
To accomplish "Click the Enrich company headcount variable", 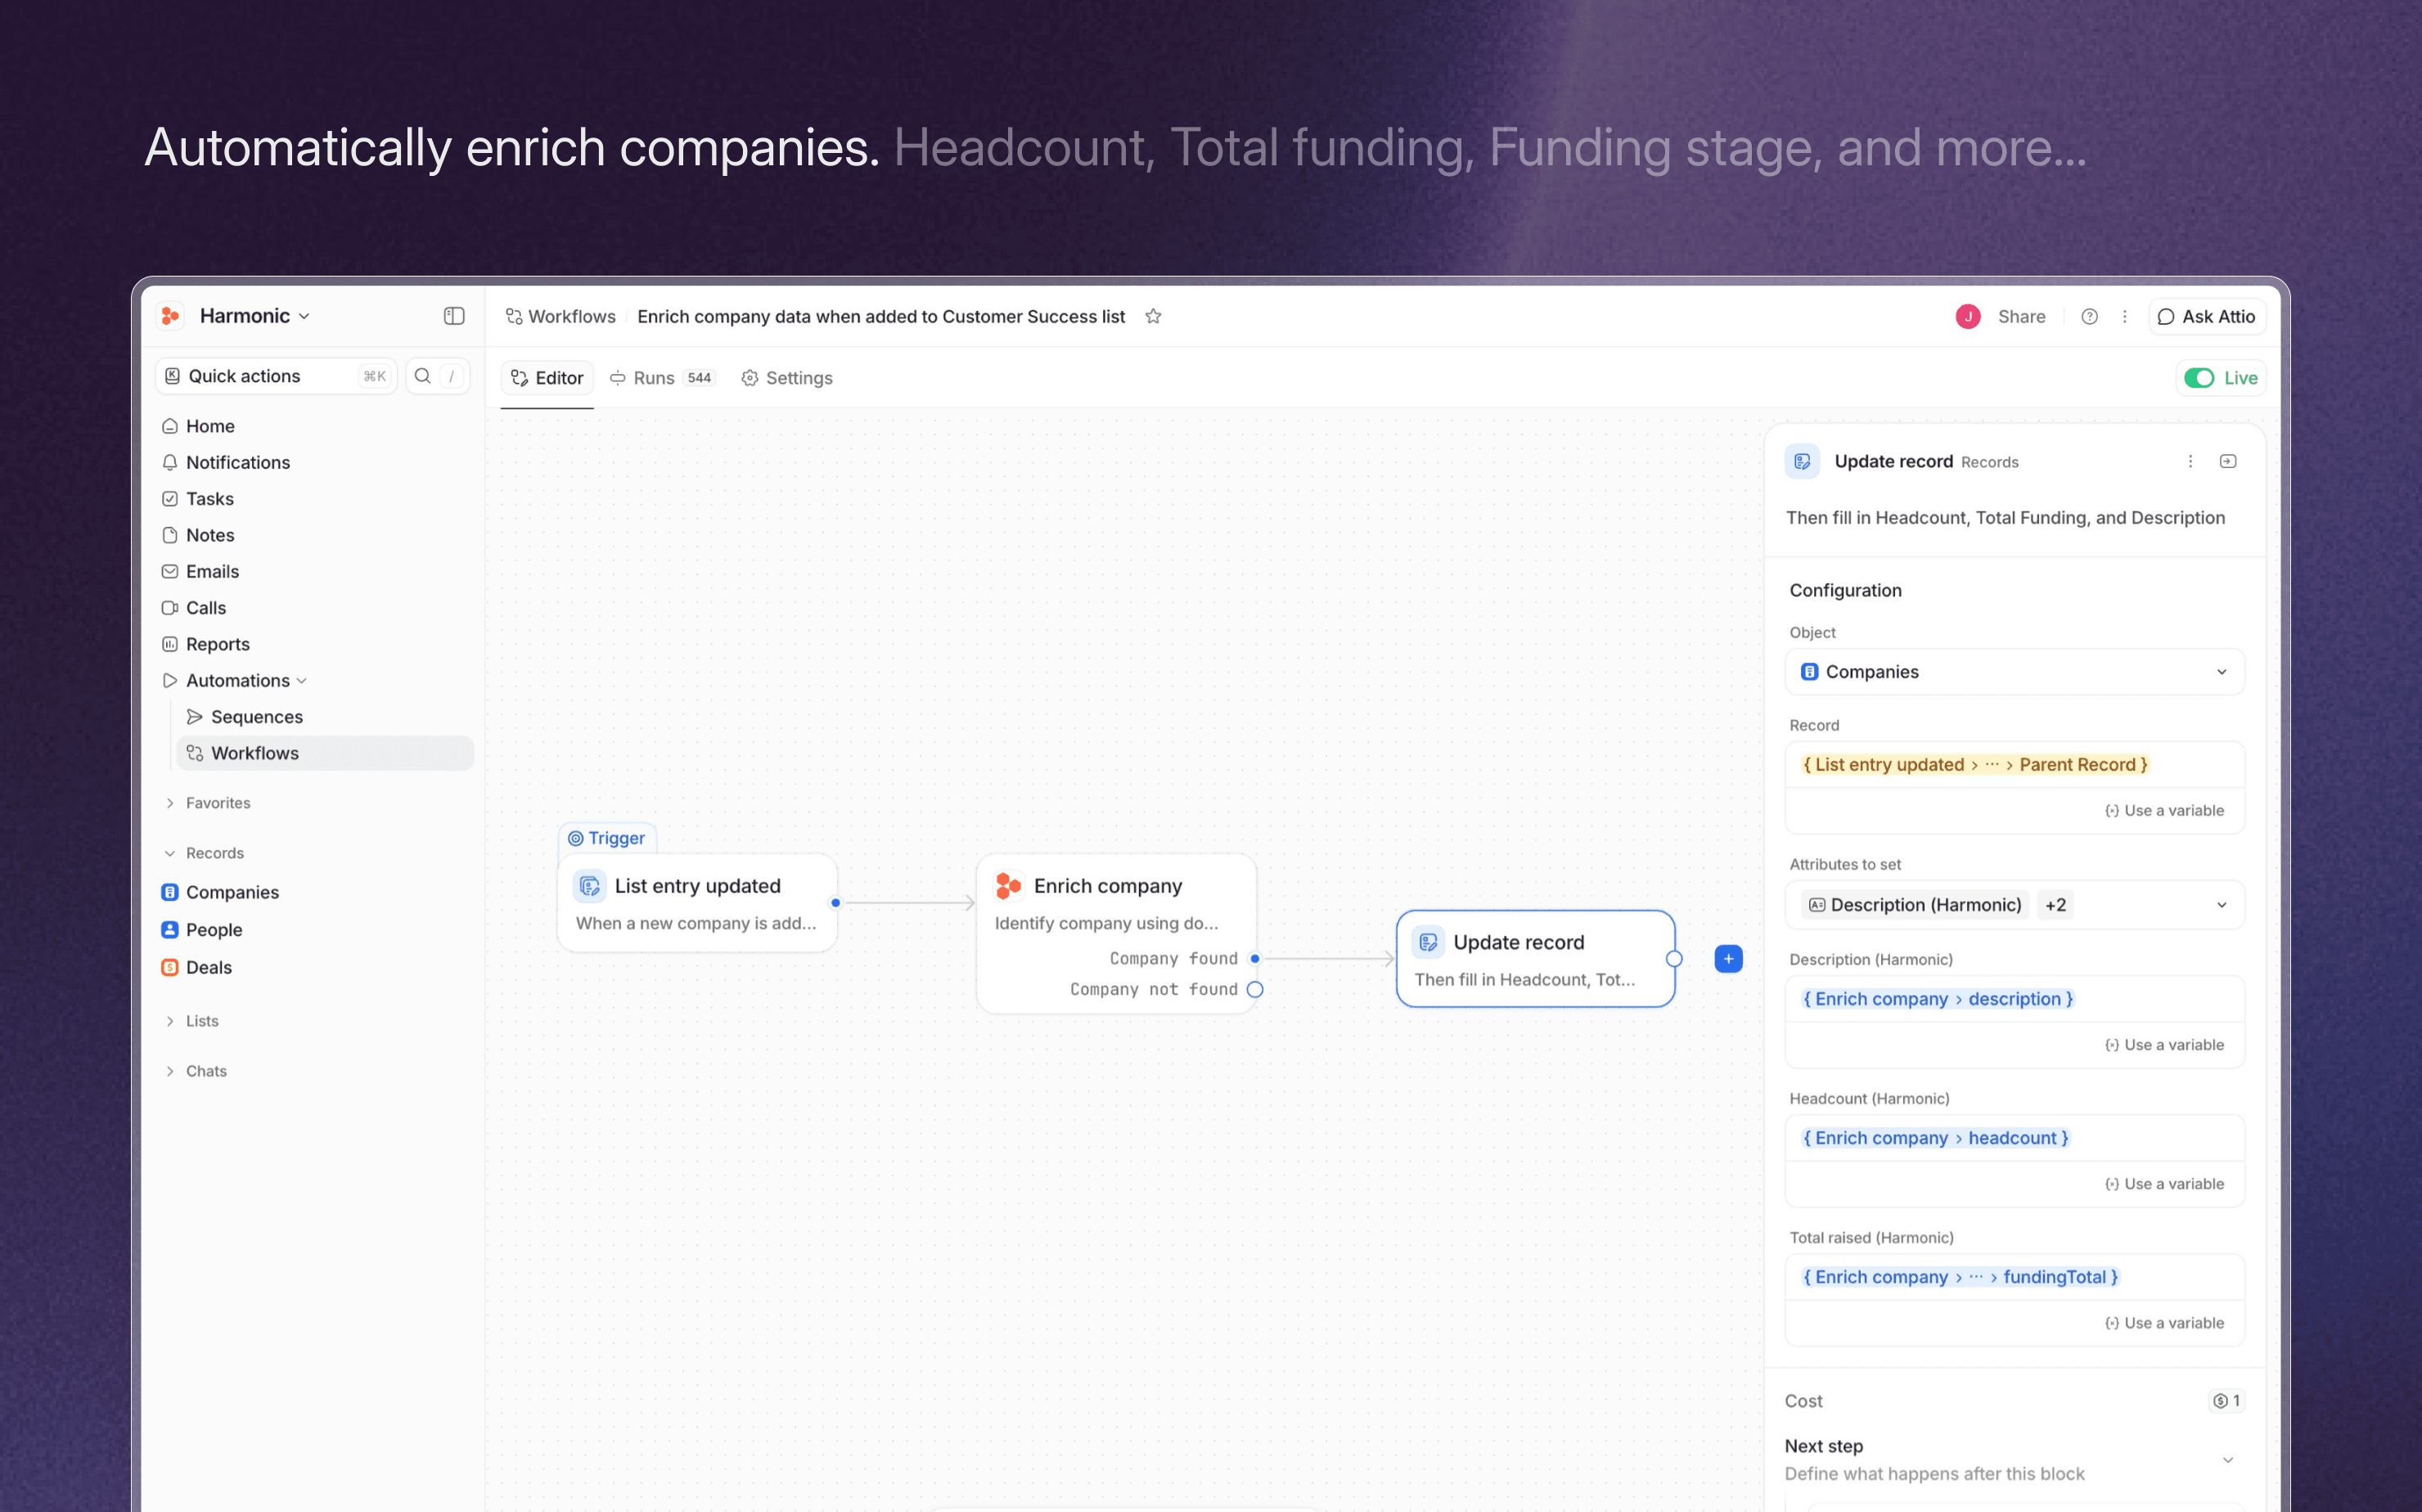I will point(1935,1137).
